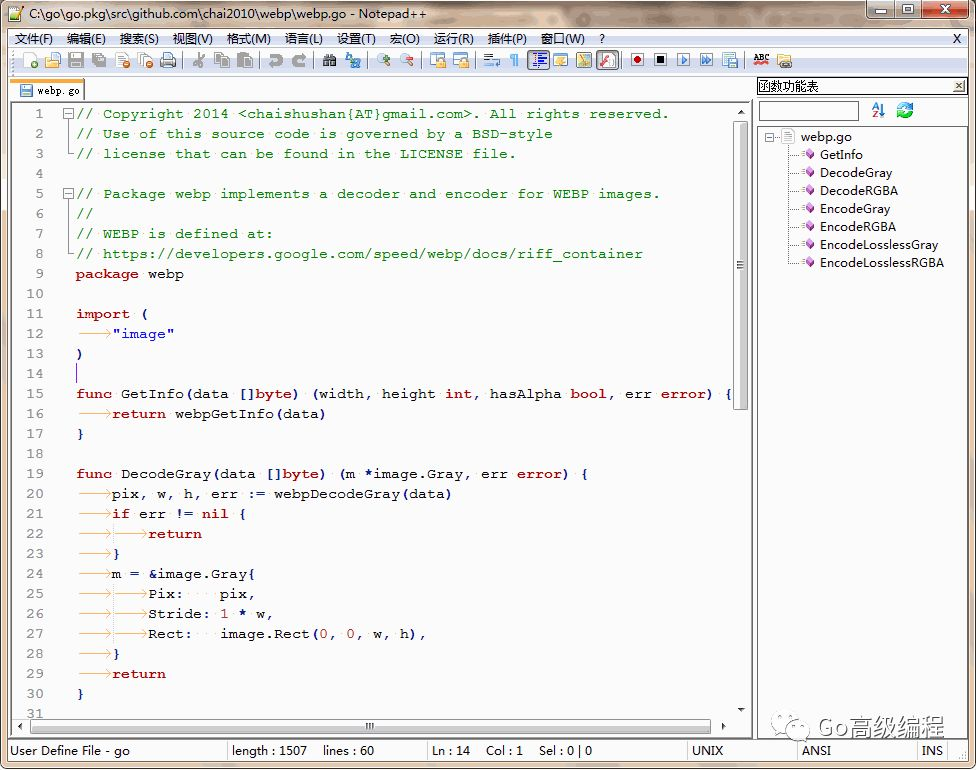
Task: Toggle the indent guide toolbar button
Action: [538, 60]
